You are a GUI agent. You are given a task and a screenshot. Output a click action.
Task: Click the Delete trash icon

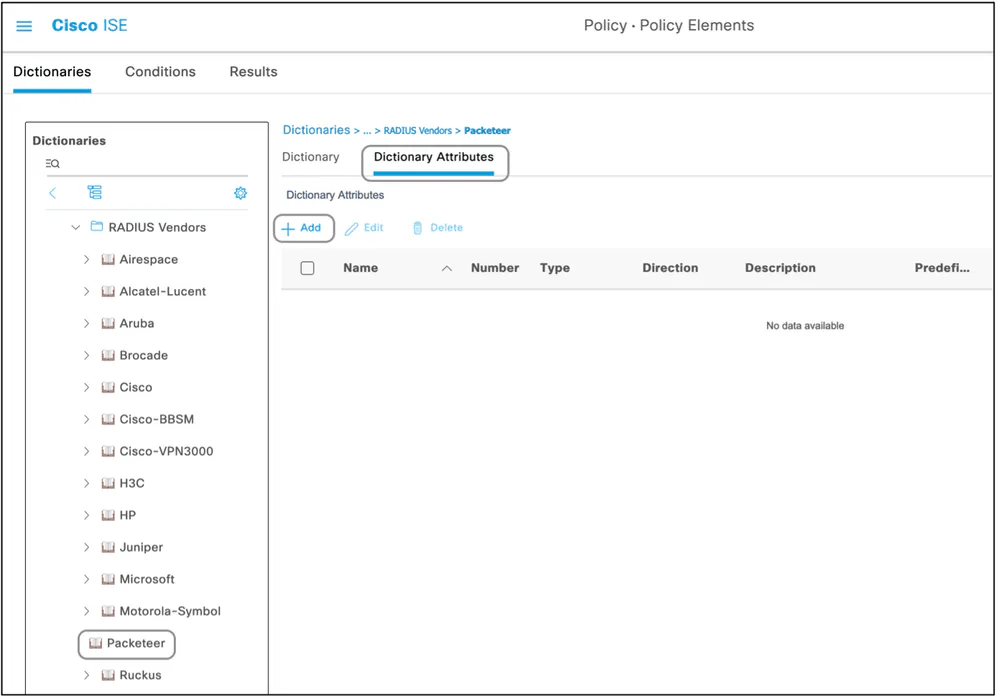436,228
